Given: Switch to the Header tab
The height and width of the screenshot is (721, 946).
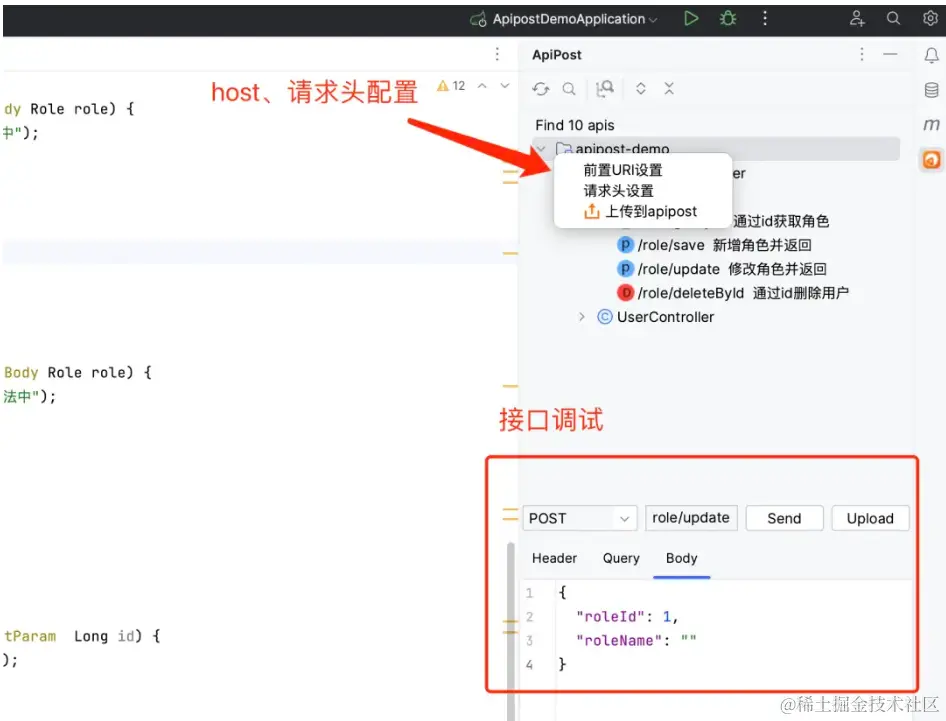Looking at the screenshot, I should (554, 559).
